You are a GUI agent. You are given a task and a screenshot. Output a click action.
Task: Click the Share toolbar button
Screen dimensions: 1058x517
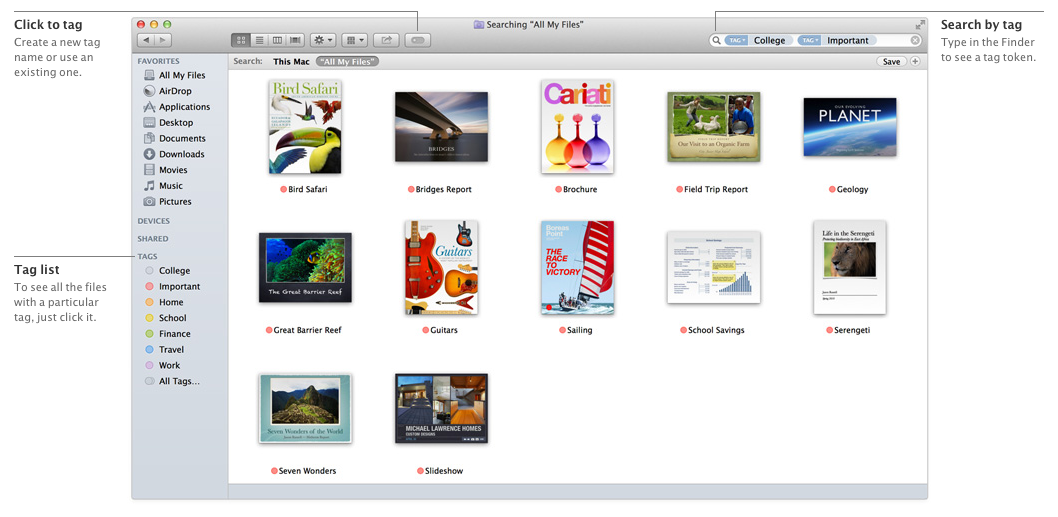coord(387,40)
